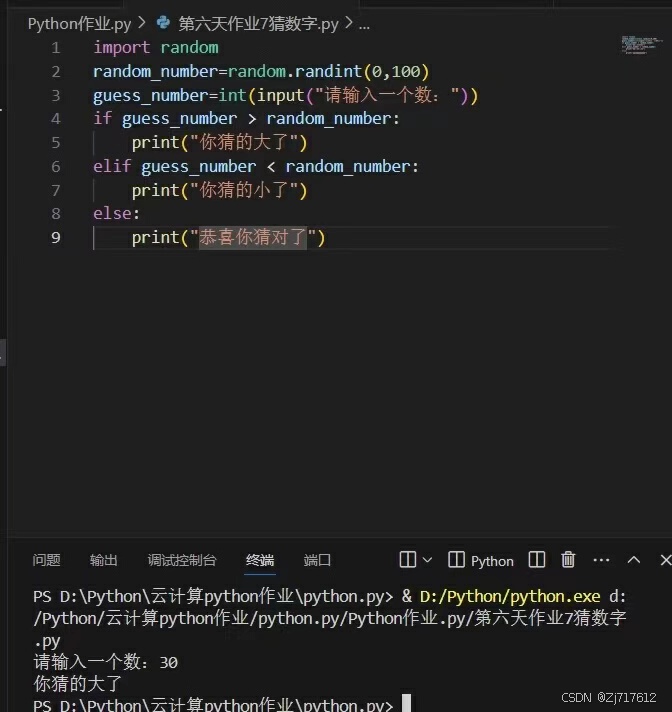Click the 'else:' keyword on line 8
The width and height of the screenshot is (672, 712).
click(x=117, y=213)
